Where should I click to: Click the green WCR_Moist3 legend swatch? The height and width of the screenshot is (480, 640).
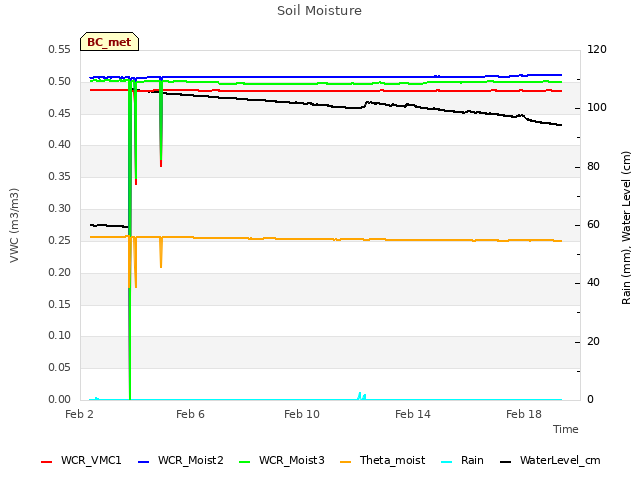tap(244, 462)
